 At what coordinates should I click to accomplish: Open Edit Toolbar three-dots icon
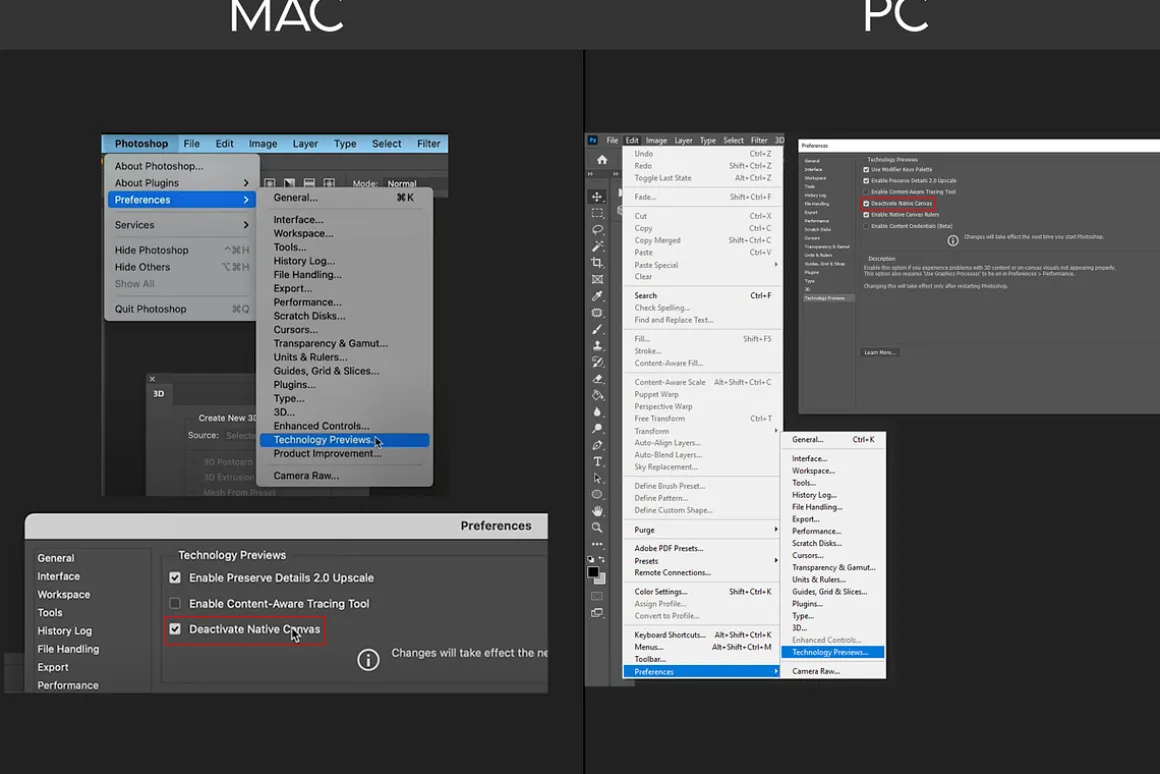tap(597, 544)
